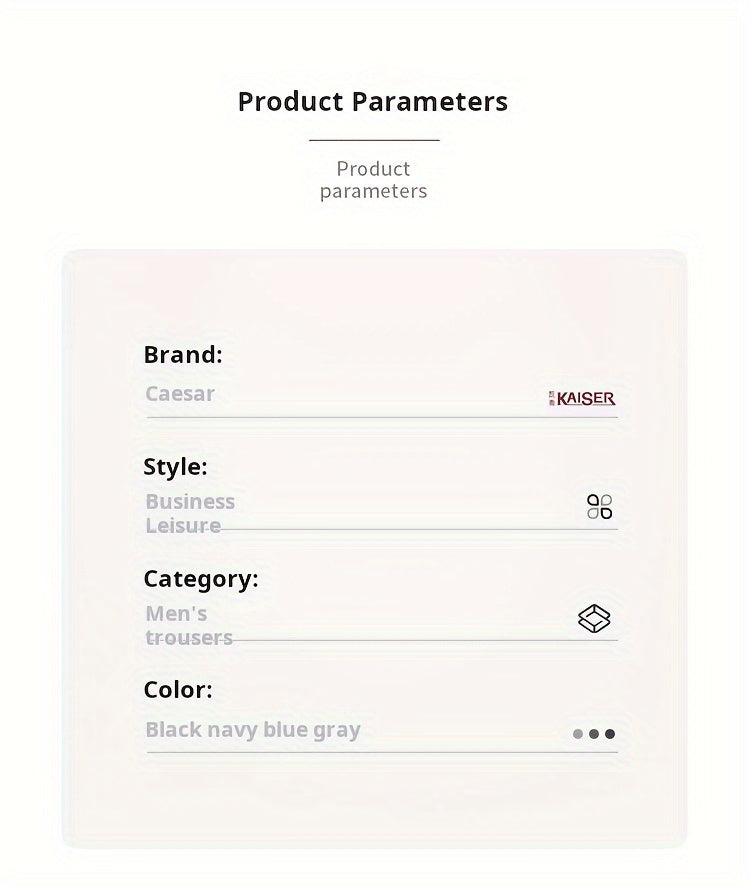Screen dimensions: 750x889
Task: Click the "Style:" label
Action: click(175, 467)
